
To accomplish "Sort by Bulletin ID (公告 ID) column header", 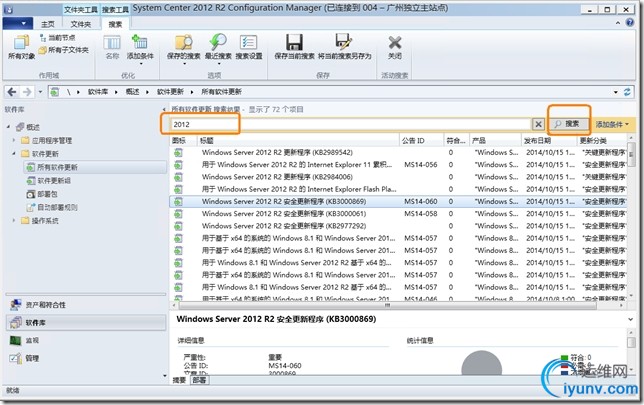I will tap(421, 140).
